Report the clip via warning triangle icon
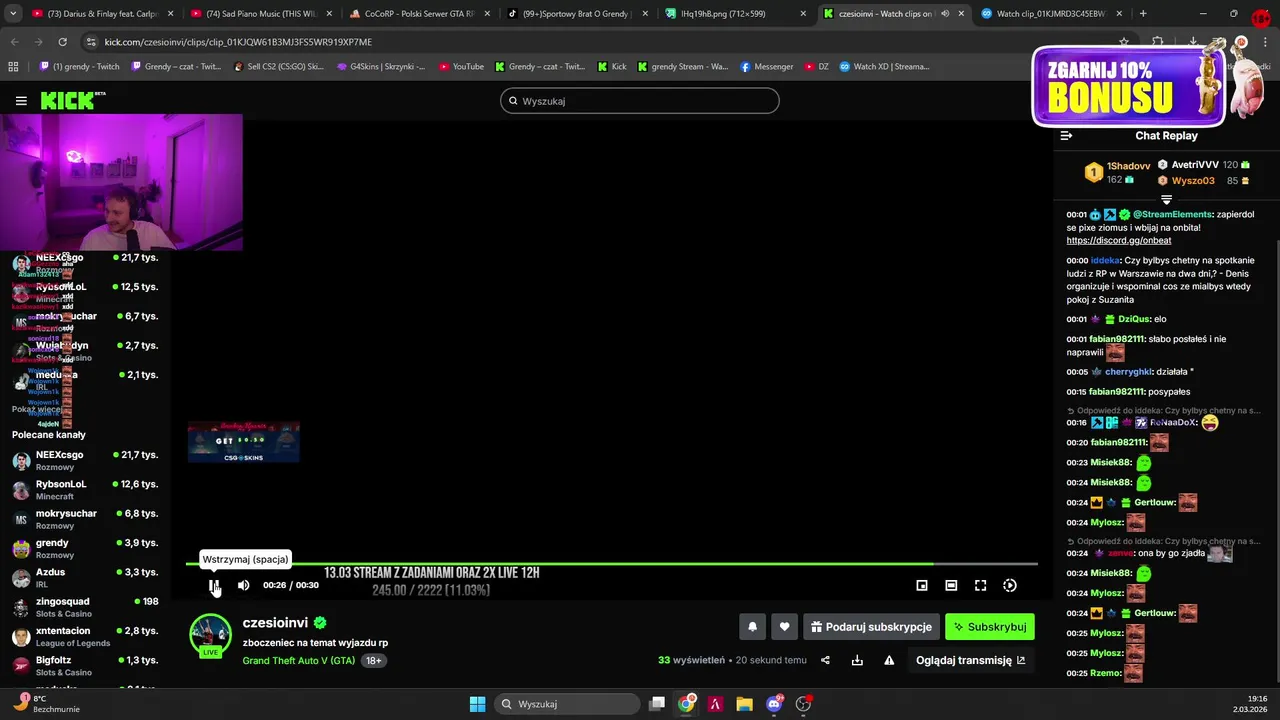1280x720 pixels. click(x=889, y=660)
